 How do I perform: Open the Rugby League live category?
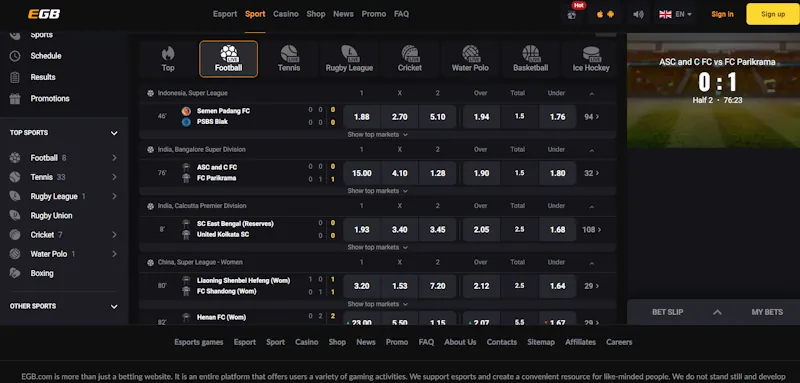pyautogui.click(x=349, y=59)
